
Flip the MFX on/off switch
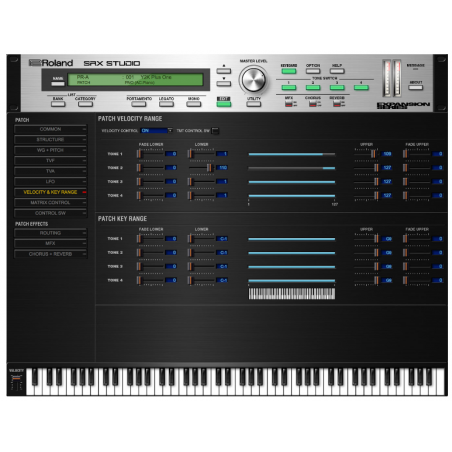pos(289,104)
